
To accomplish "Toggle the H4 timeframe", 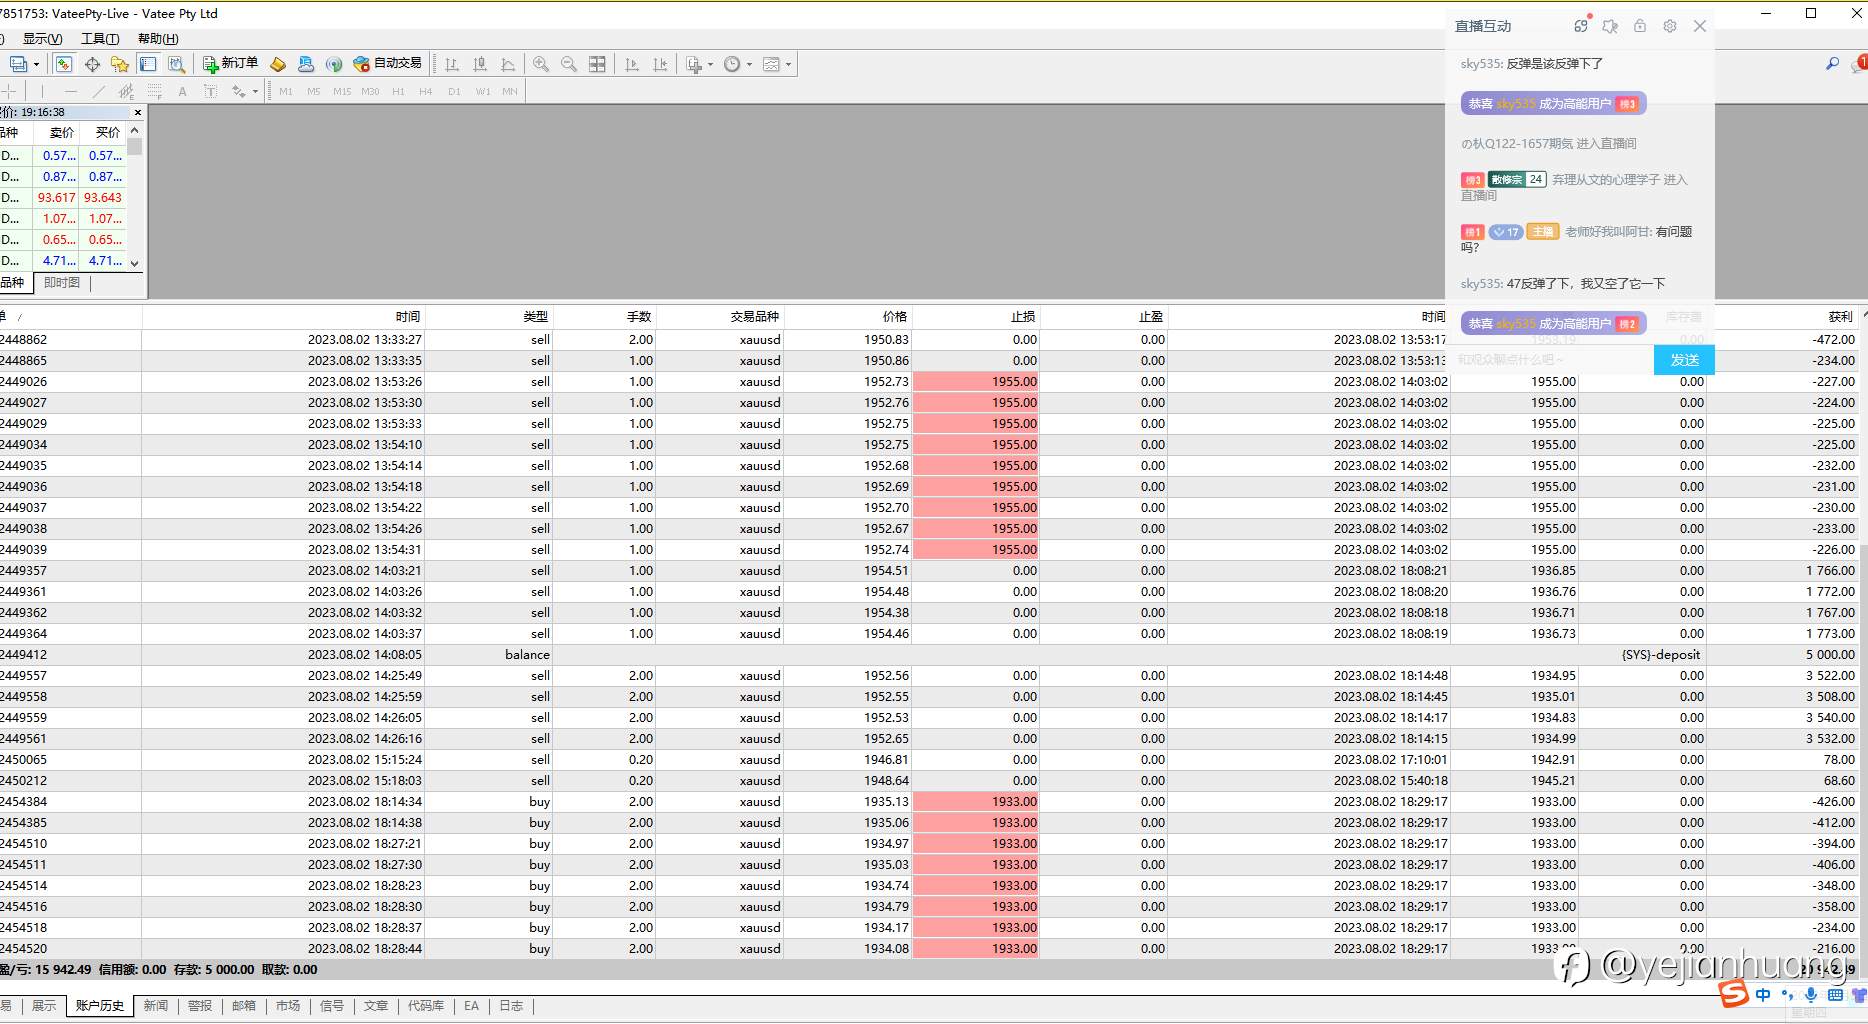I will [x=426, y=91].
